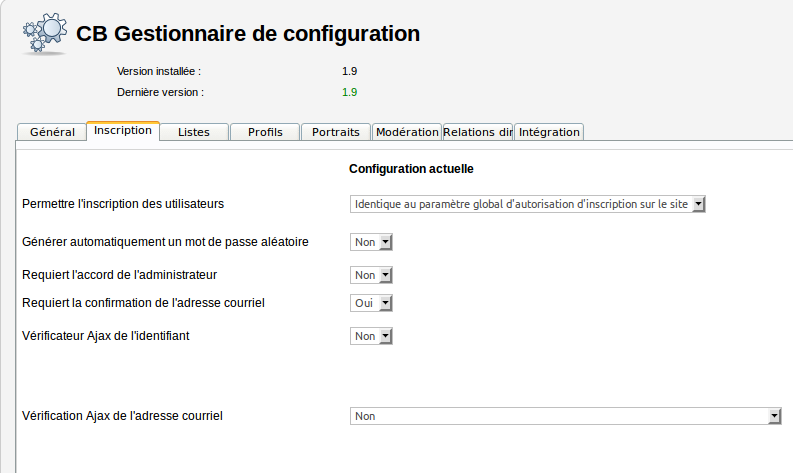Switch to the Listes tab

tap(193, 132)
